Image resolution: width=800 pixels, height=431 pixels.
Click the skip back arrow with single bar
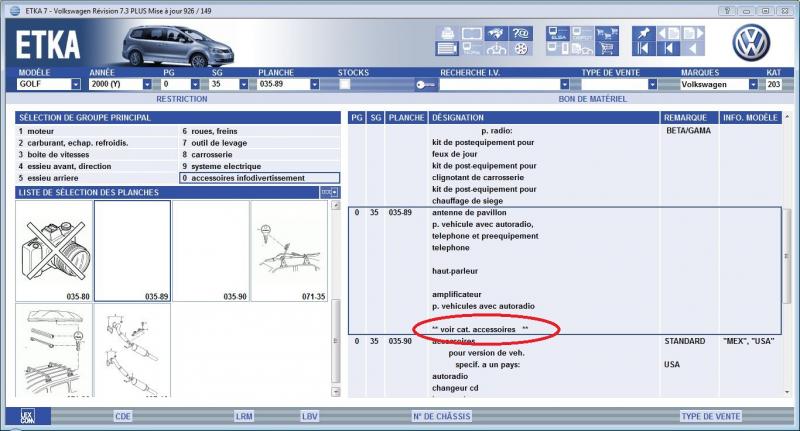coord(668,48)
